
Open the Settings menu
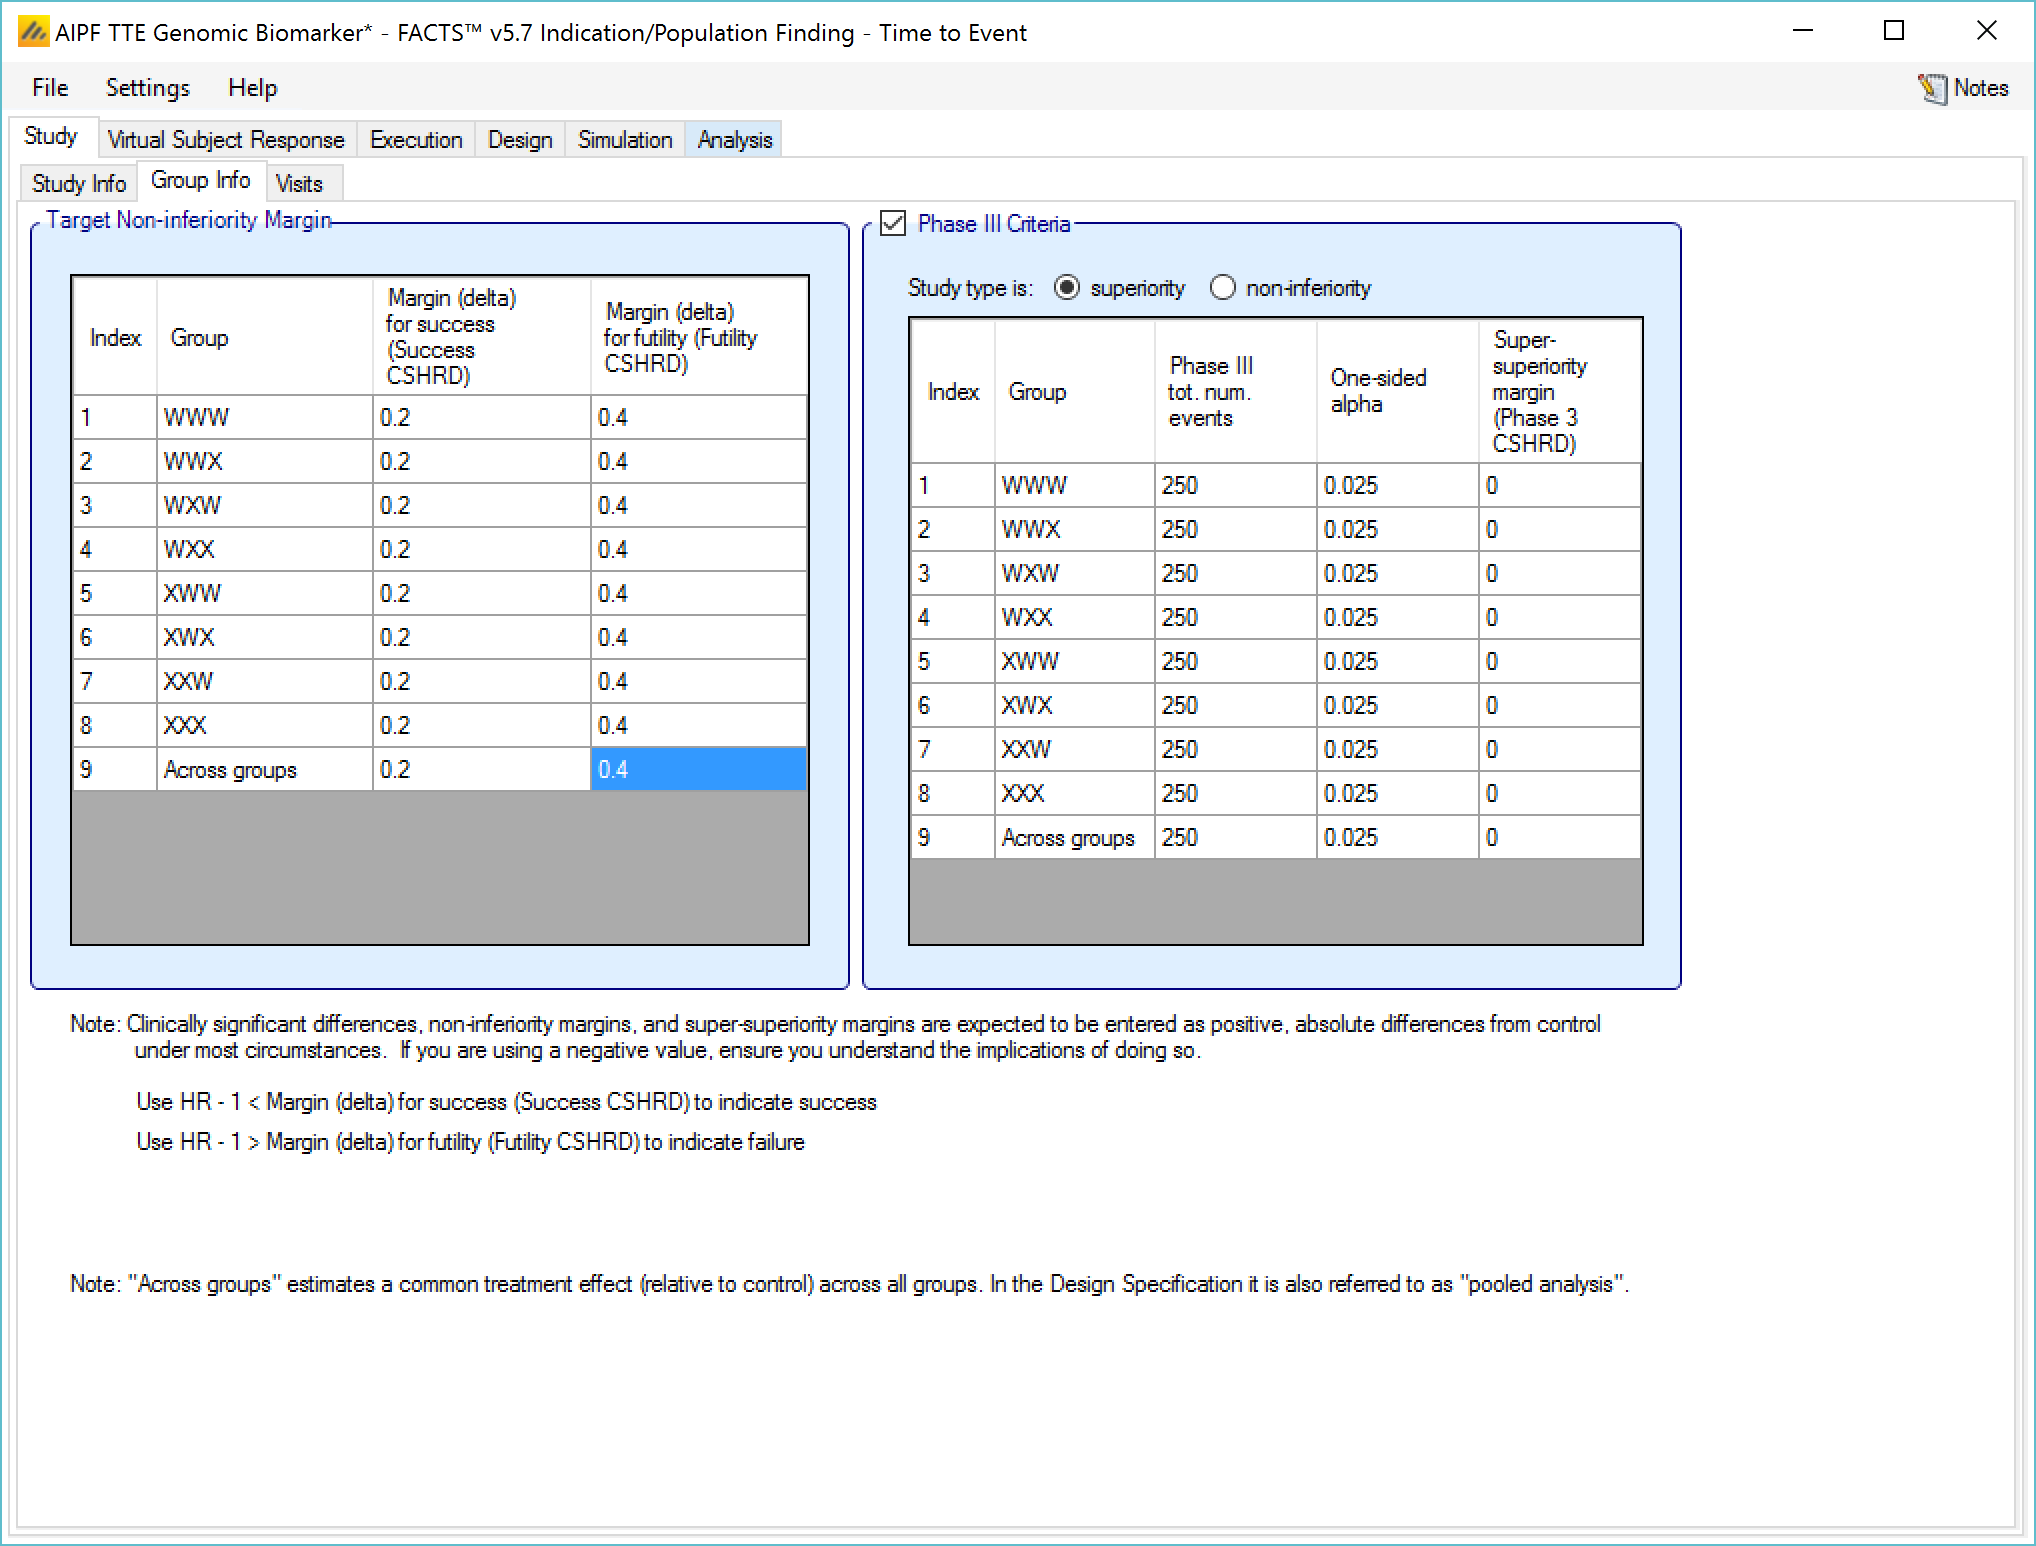(147, 88)
